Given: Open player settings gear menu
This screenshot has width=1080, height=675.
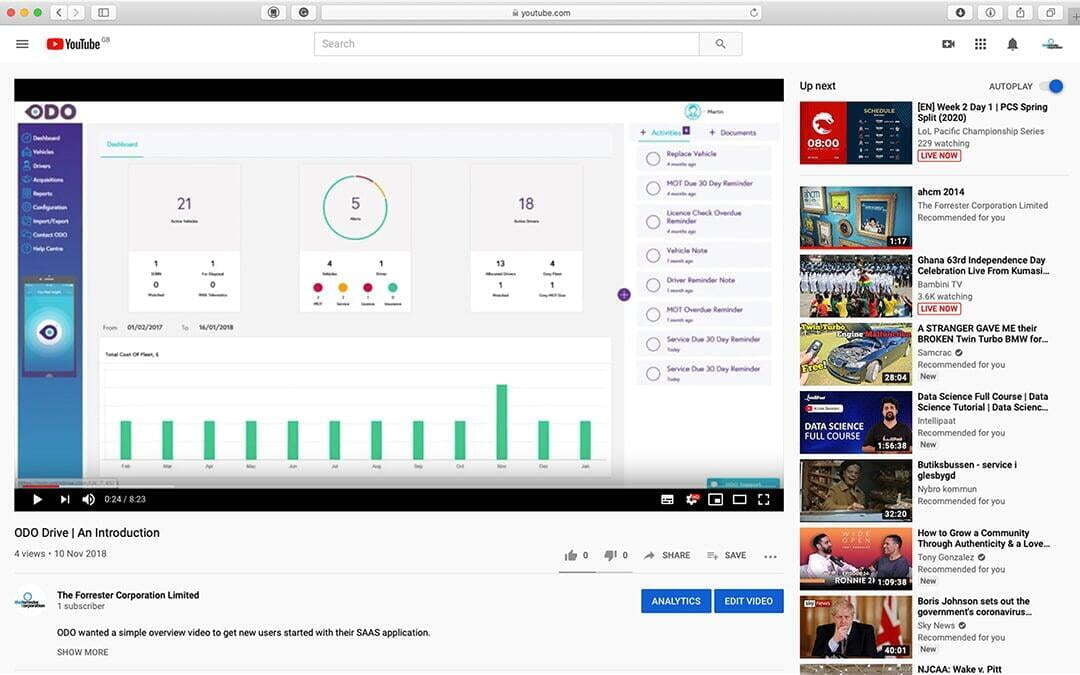Looking at the screenshot, I should (691, 499).
